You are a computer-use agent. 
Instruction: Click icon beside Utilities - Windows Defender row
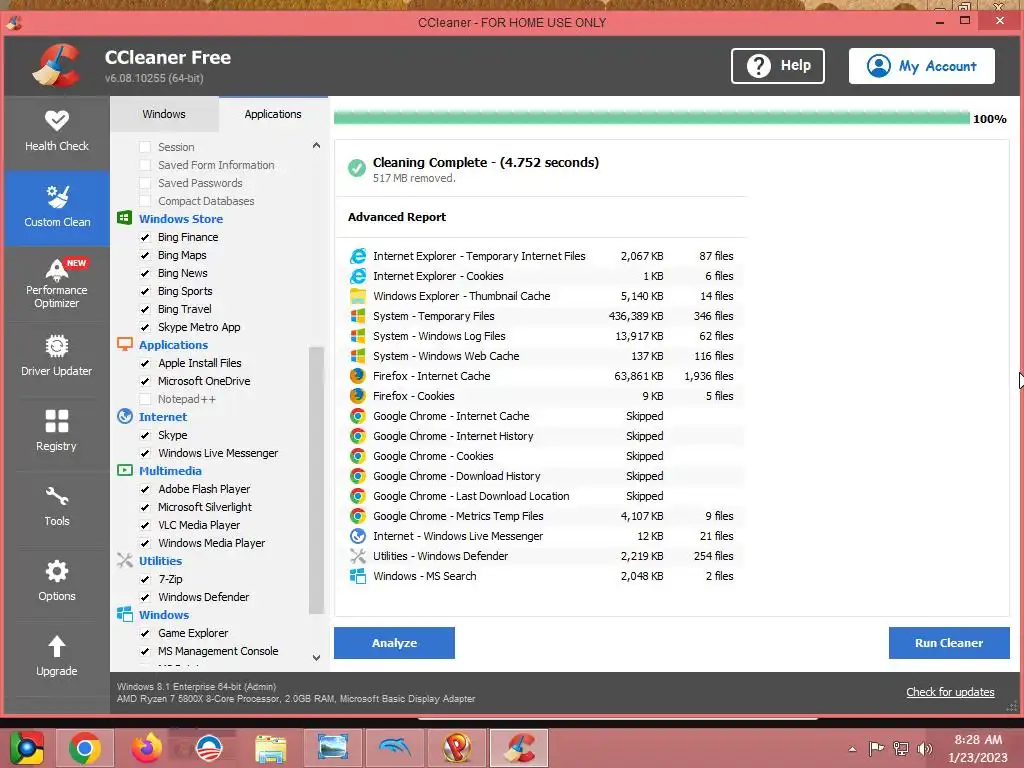[x=357, y=556]
